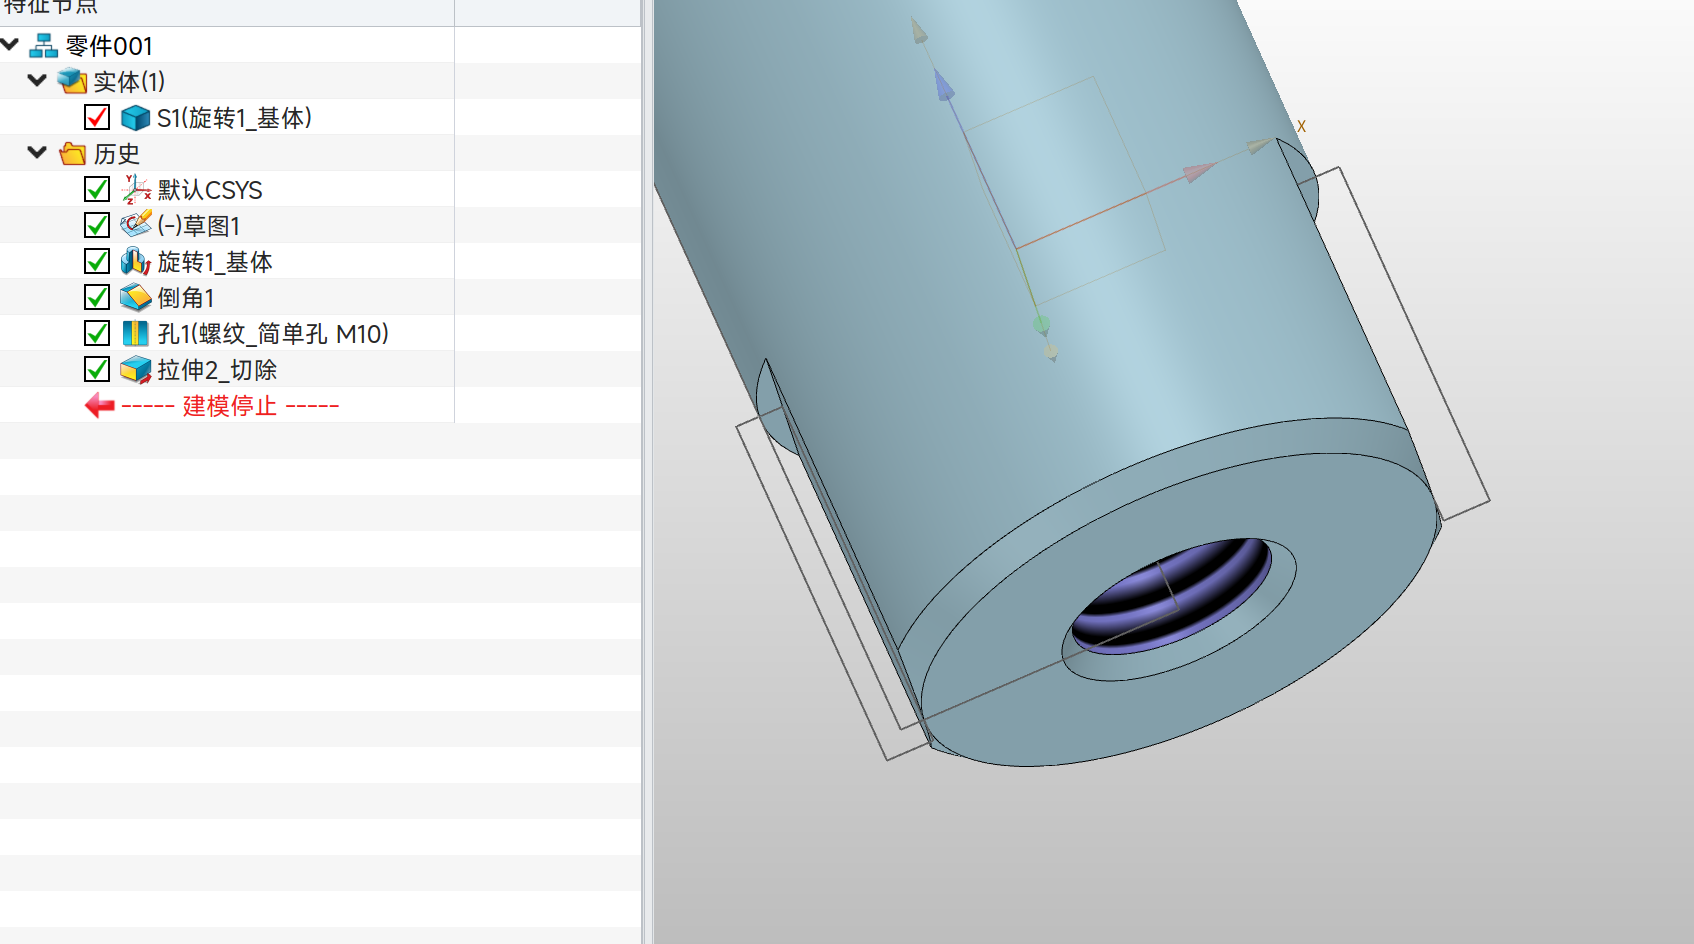Select the (-)草图1 text
Viewport: 1694px width, 944px height.
(199, 226)
